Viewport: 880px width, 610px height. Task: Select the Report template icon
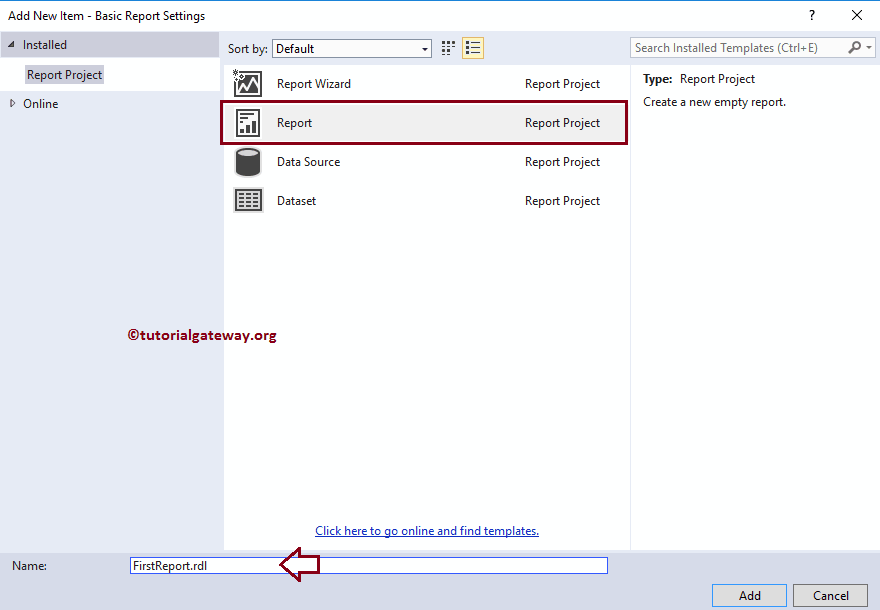coord(247,122)
